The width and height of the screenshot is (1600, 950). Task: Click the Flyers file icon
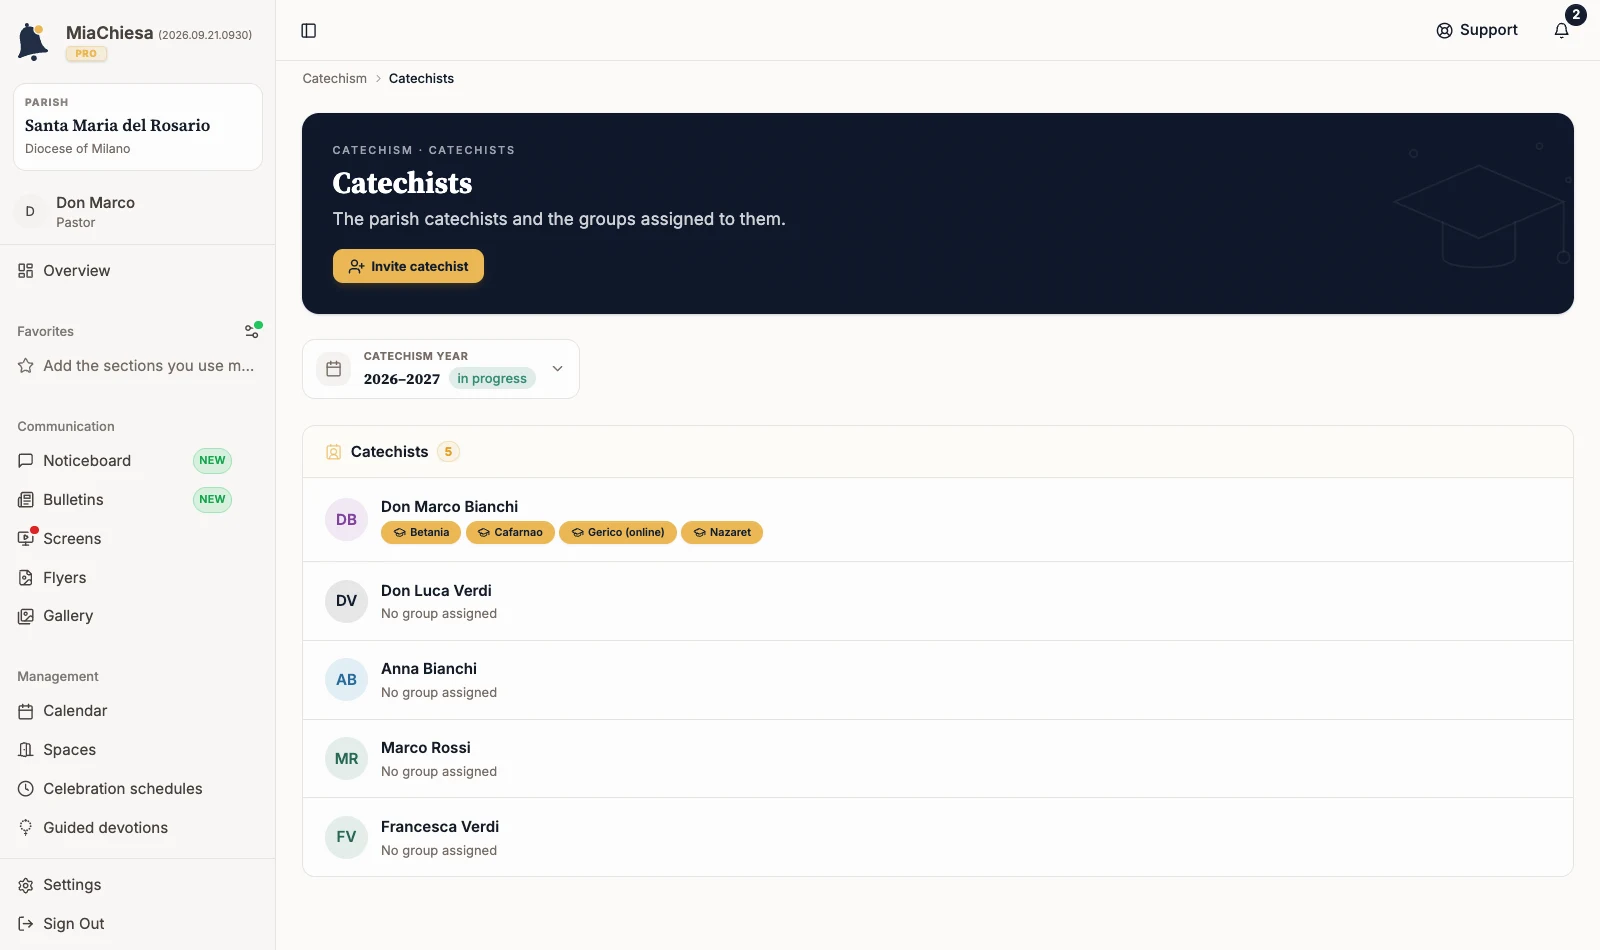26,578
